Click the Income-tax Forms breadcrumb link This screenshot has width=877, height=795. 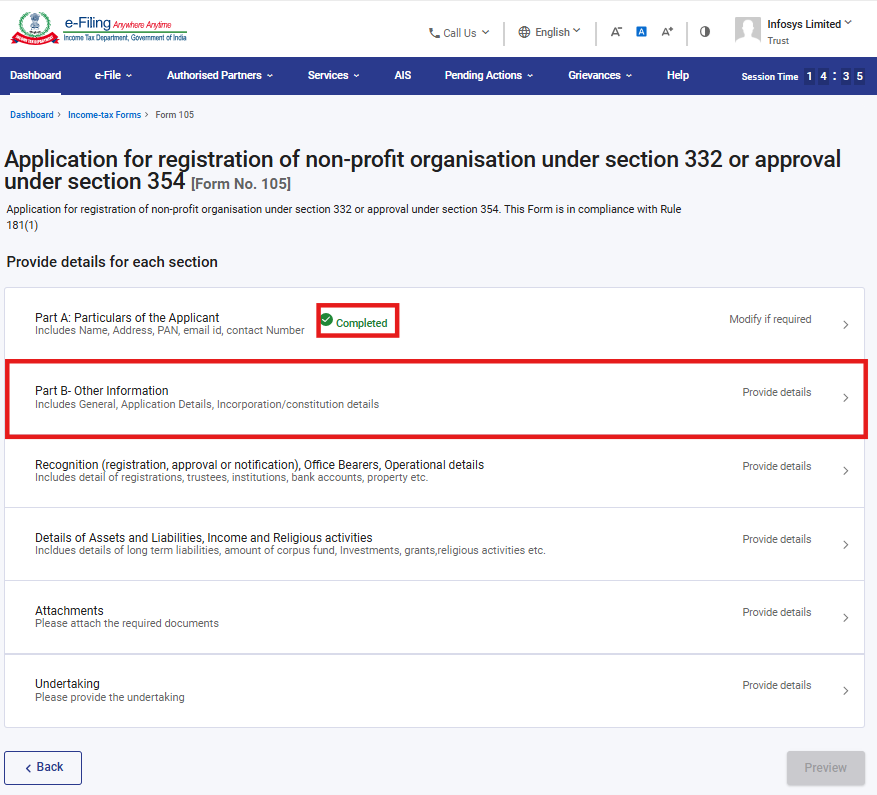click(104, 115)
